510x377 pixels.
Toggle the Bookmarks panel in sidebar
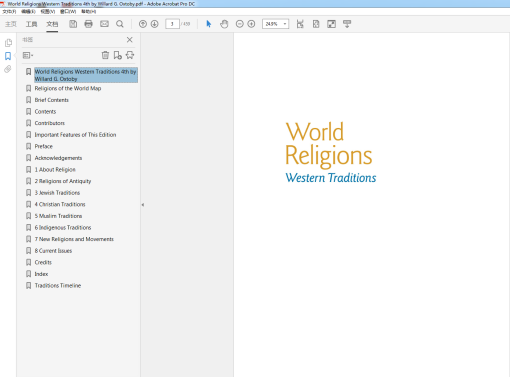8,56
